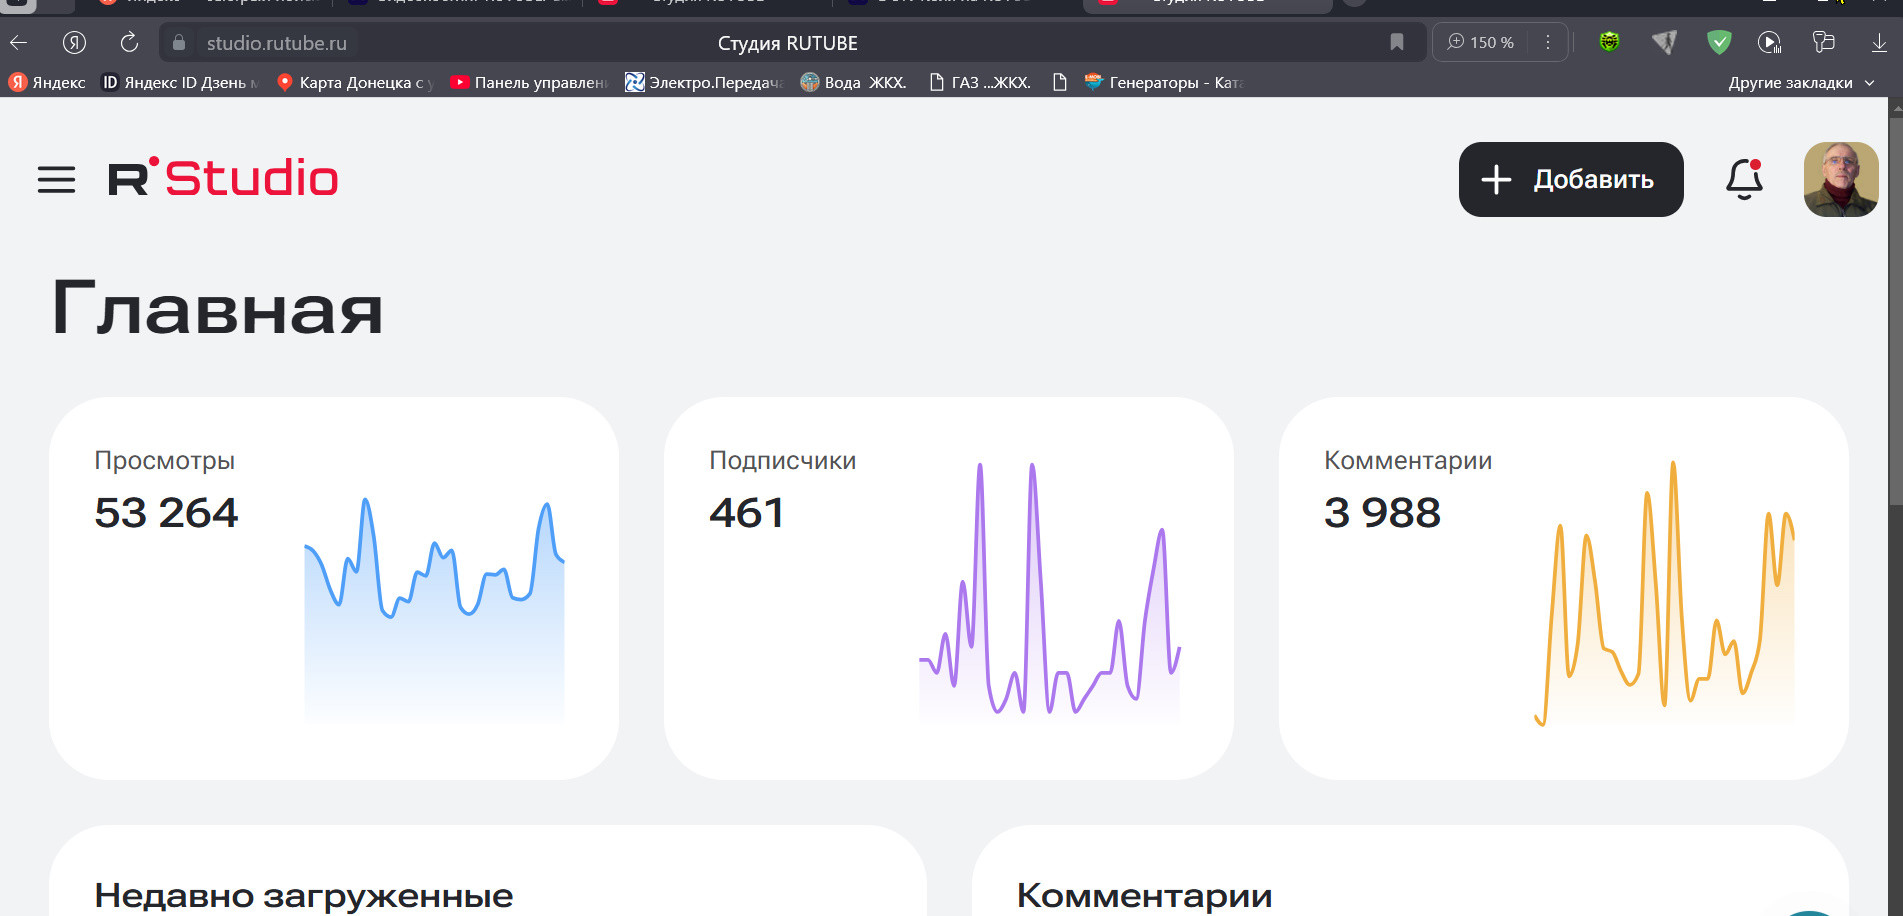
Task: Click the Главная page heading
Action: tap(217, 309)
